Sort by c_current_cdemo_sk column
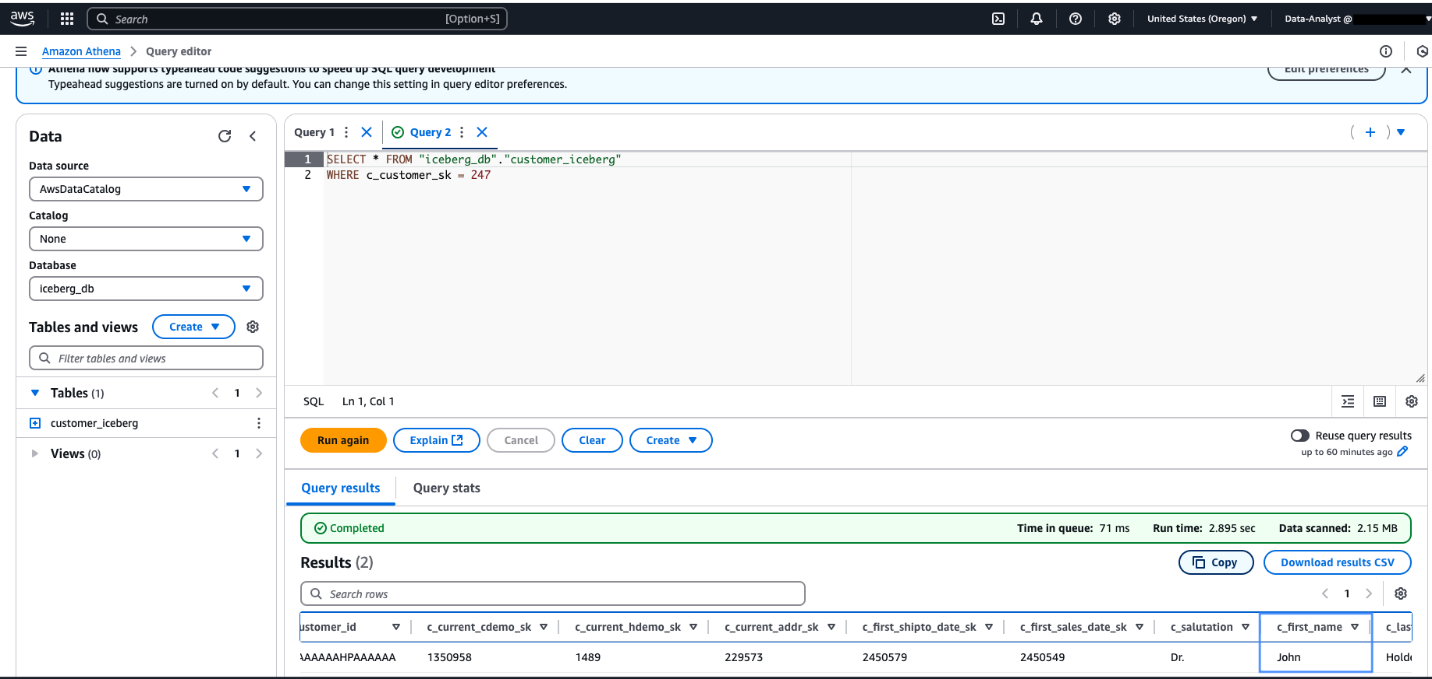 (543, 627)
